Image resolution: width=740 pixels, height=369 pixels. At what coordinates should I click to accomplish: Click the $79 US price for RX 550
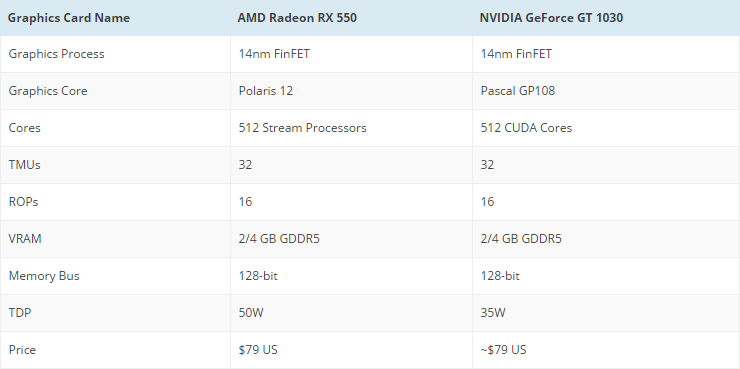coord(258,350)
